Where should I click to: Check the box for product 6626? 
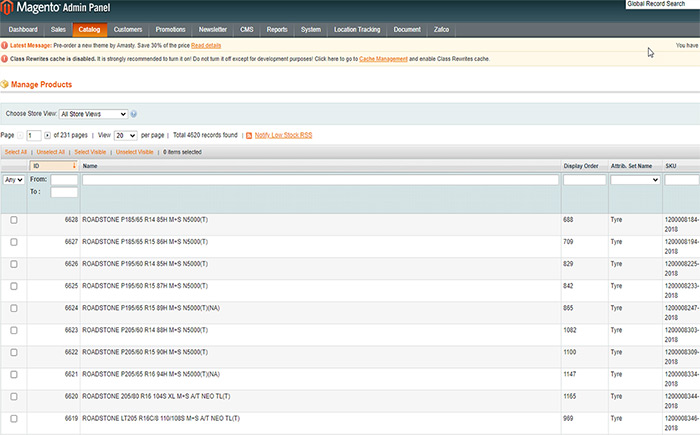[x=14, y=264]
